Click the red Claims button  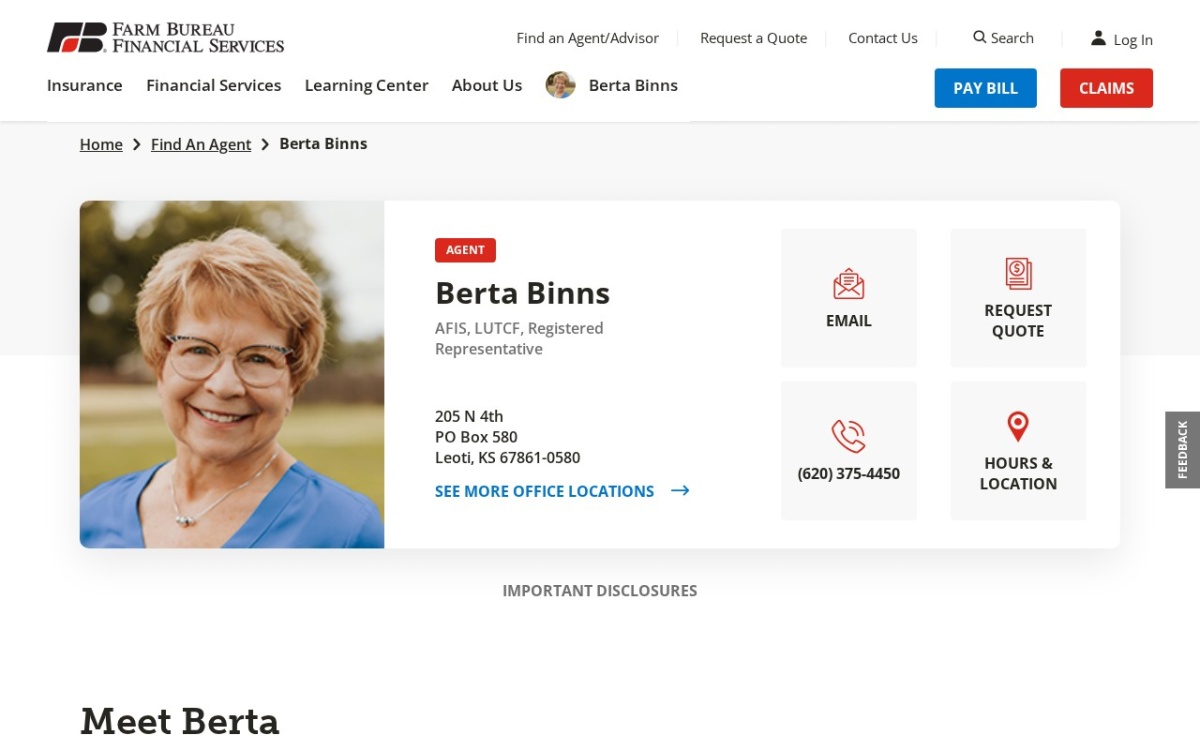[x=1106, y=88]
